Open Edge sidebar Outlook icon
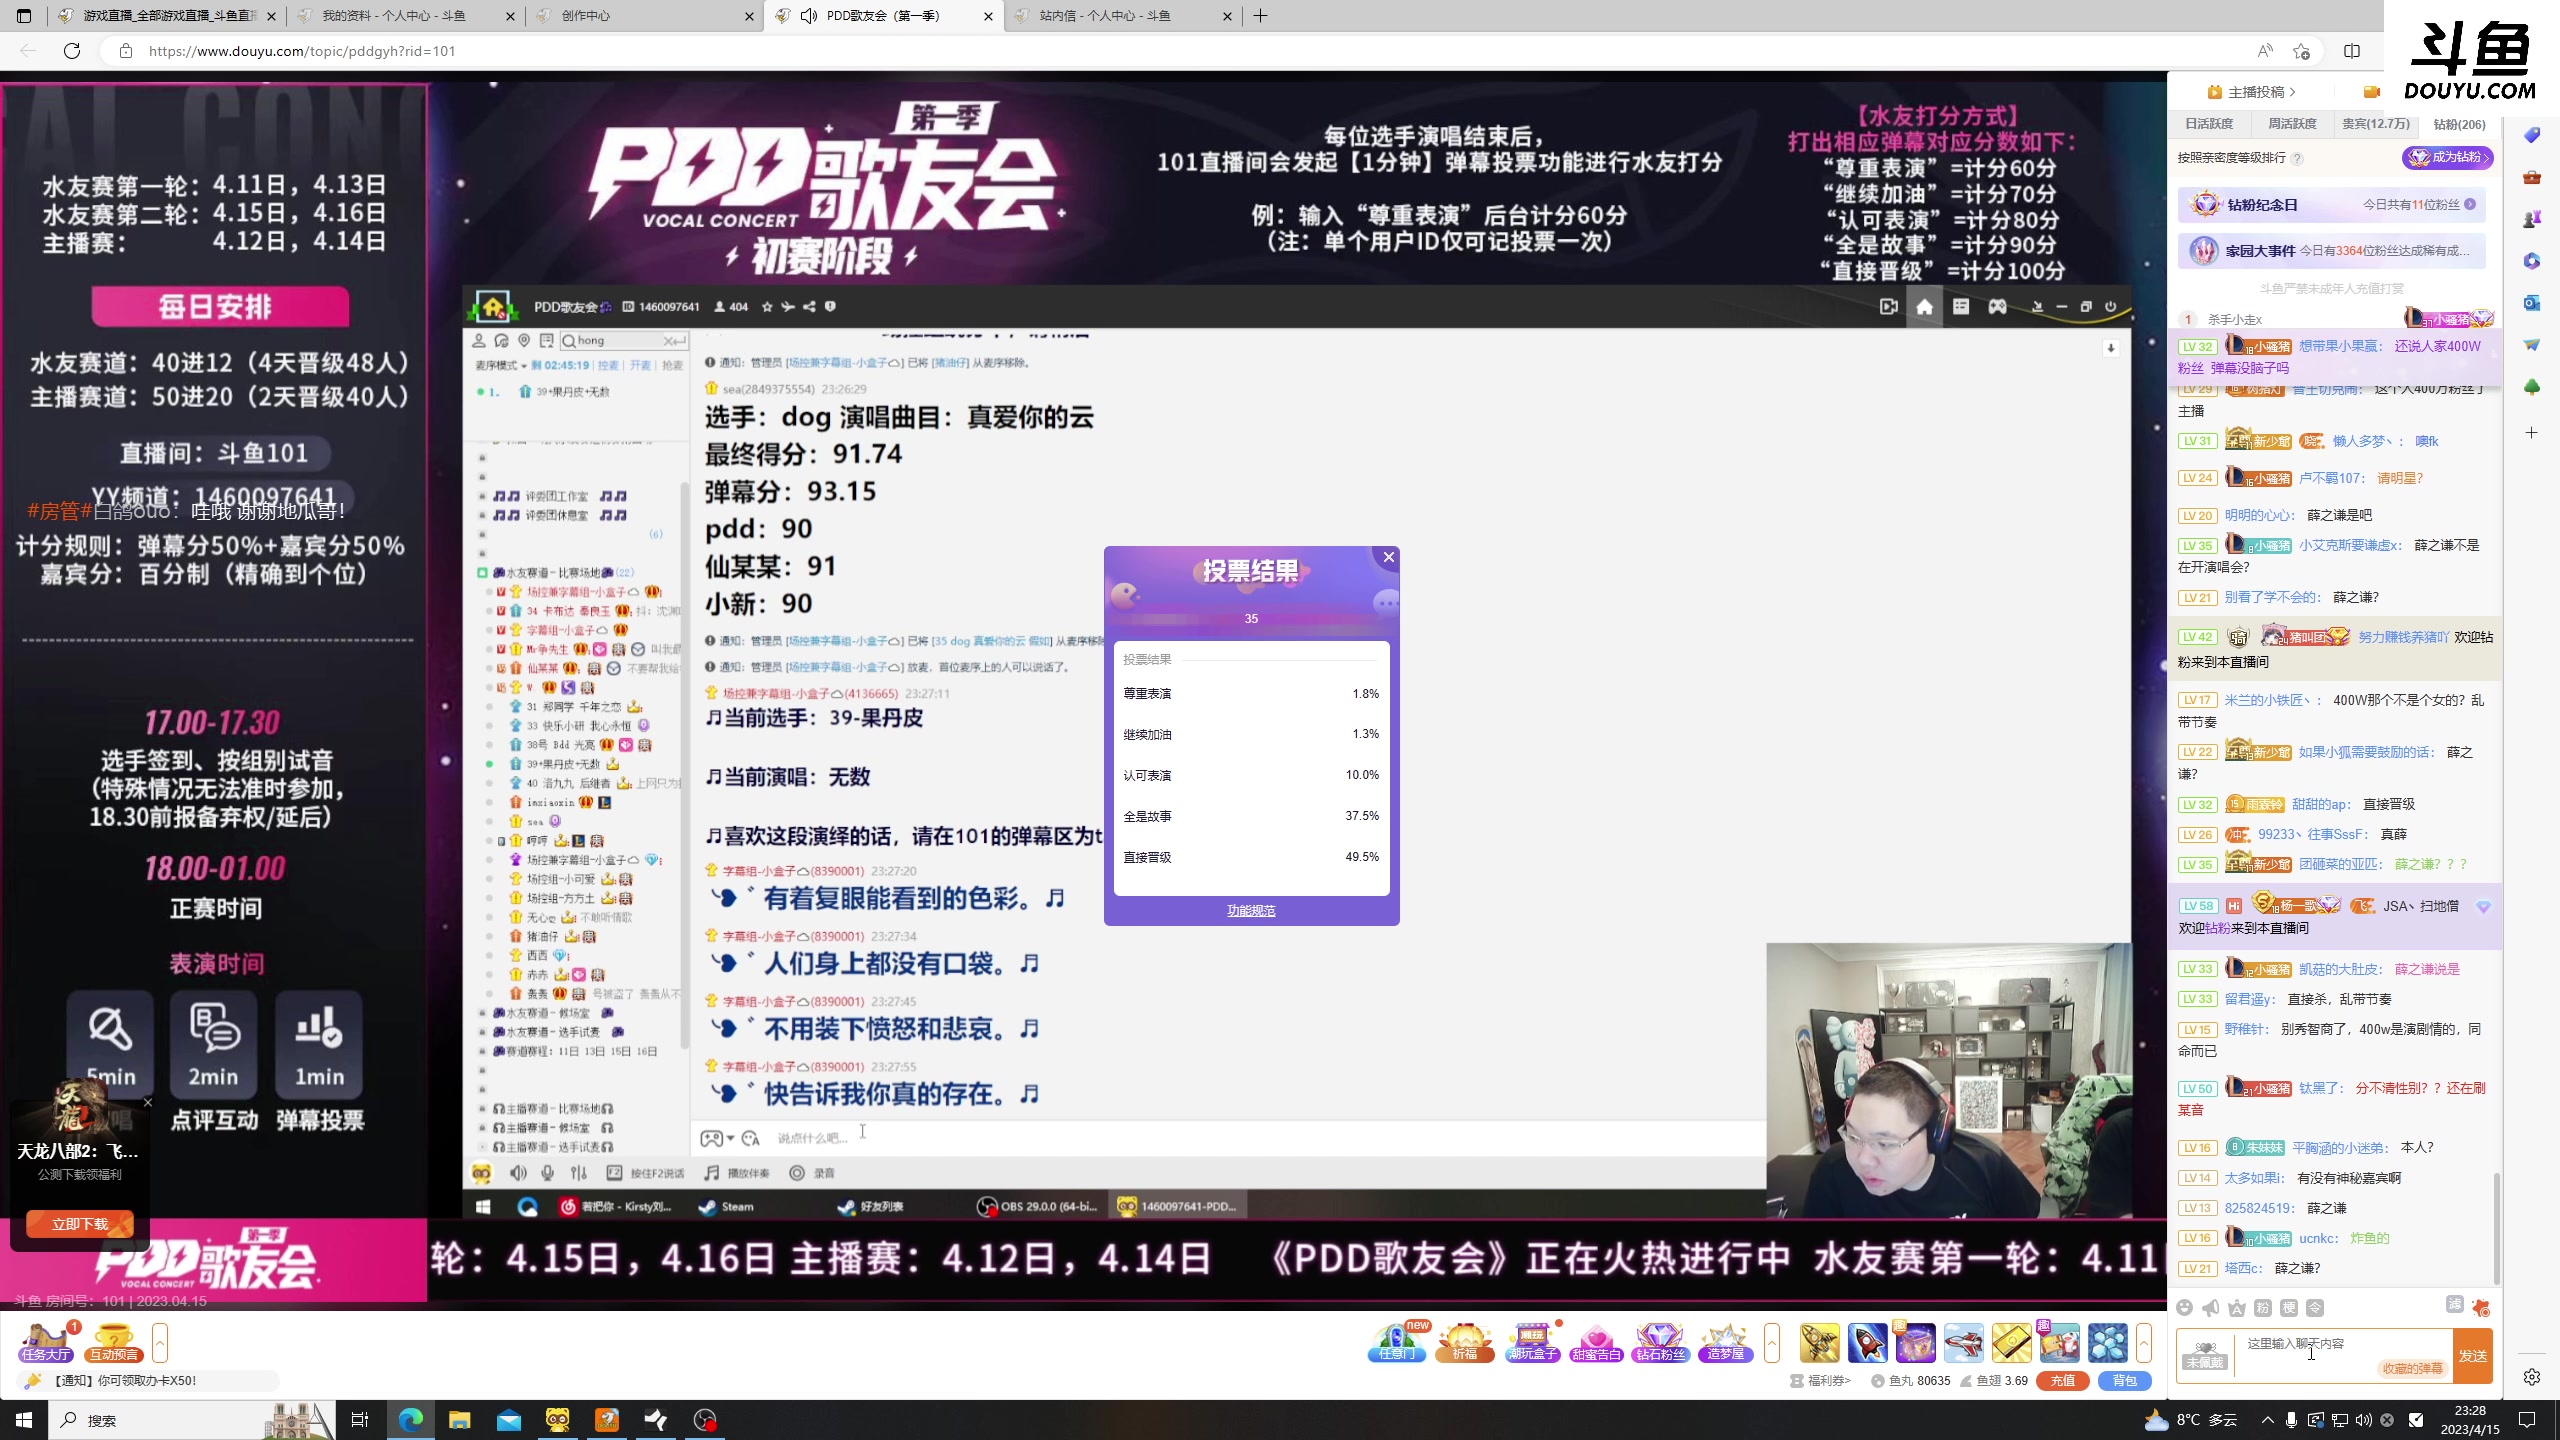Viewport: 2560px width, 1440px height. coord(2532,303)
